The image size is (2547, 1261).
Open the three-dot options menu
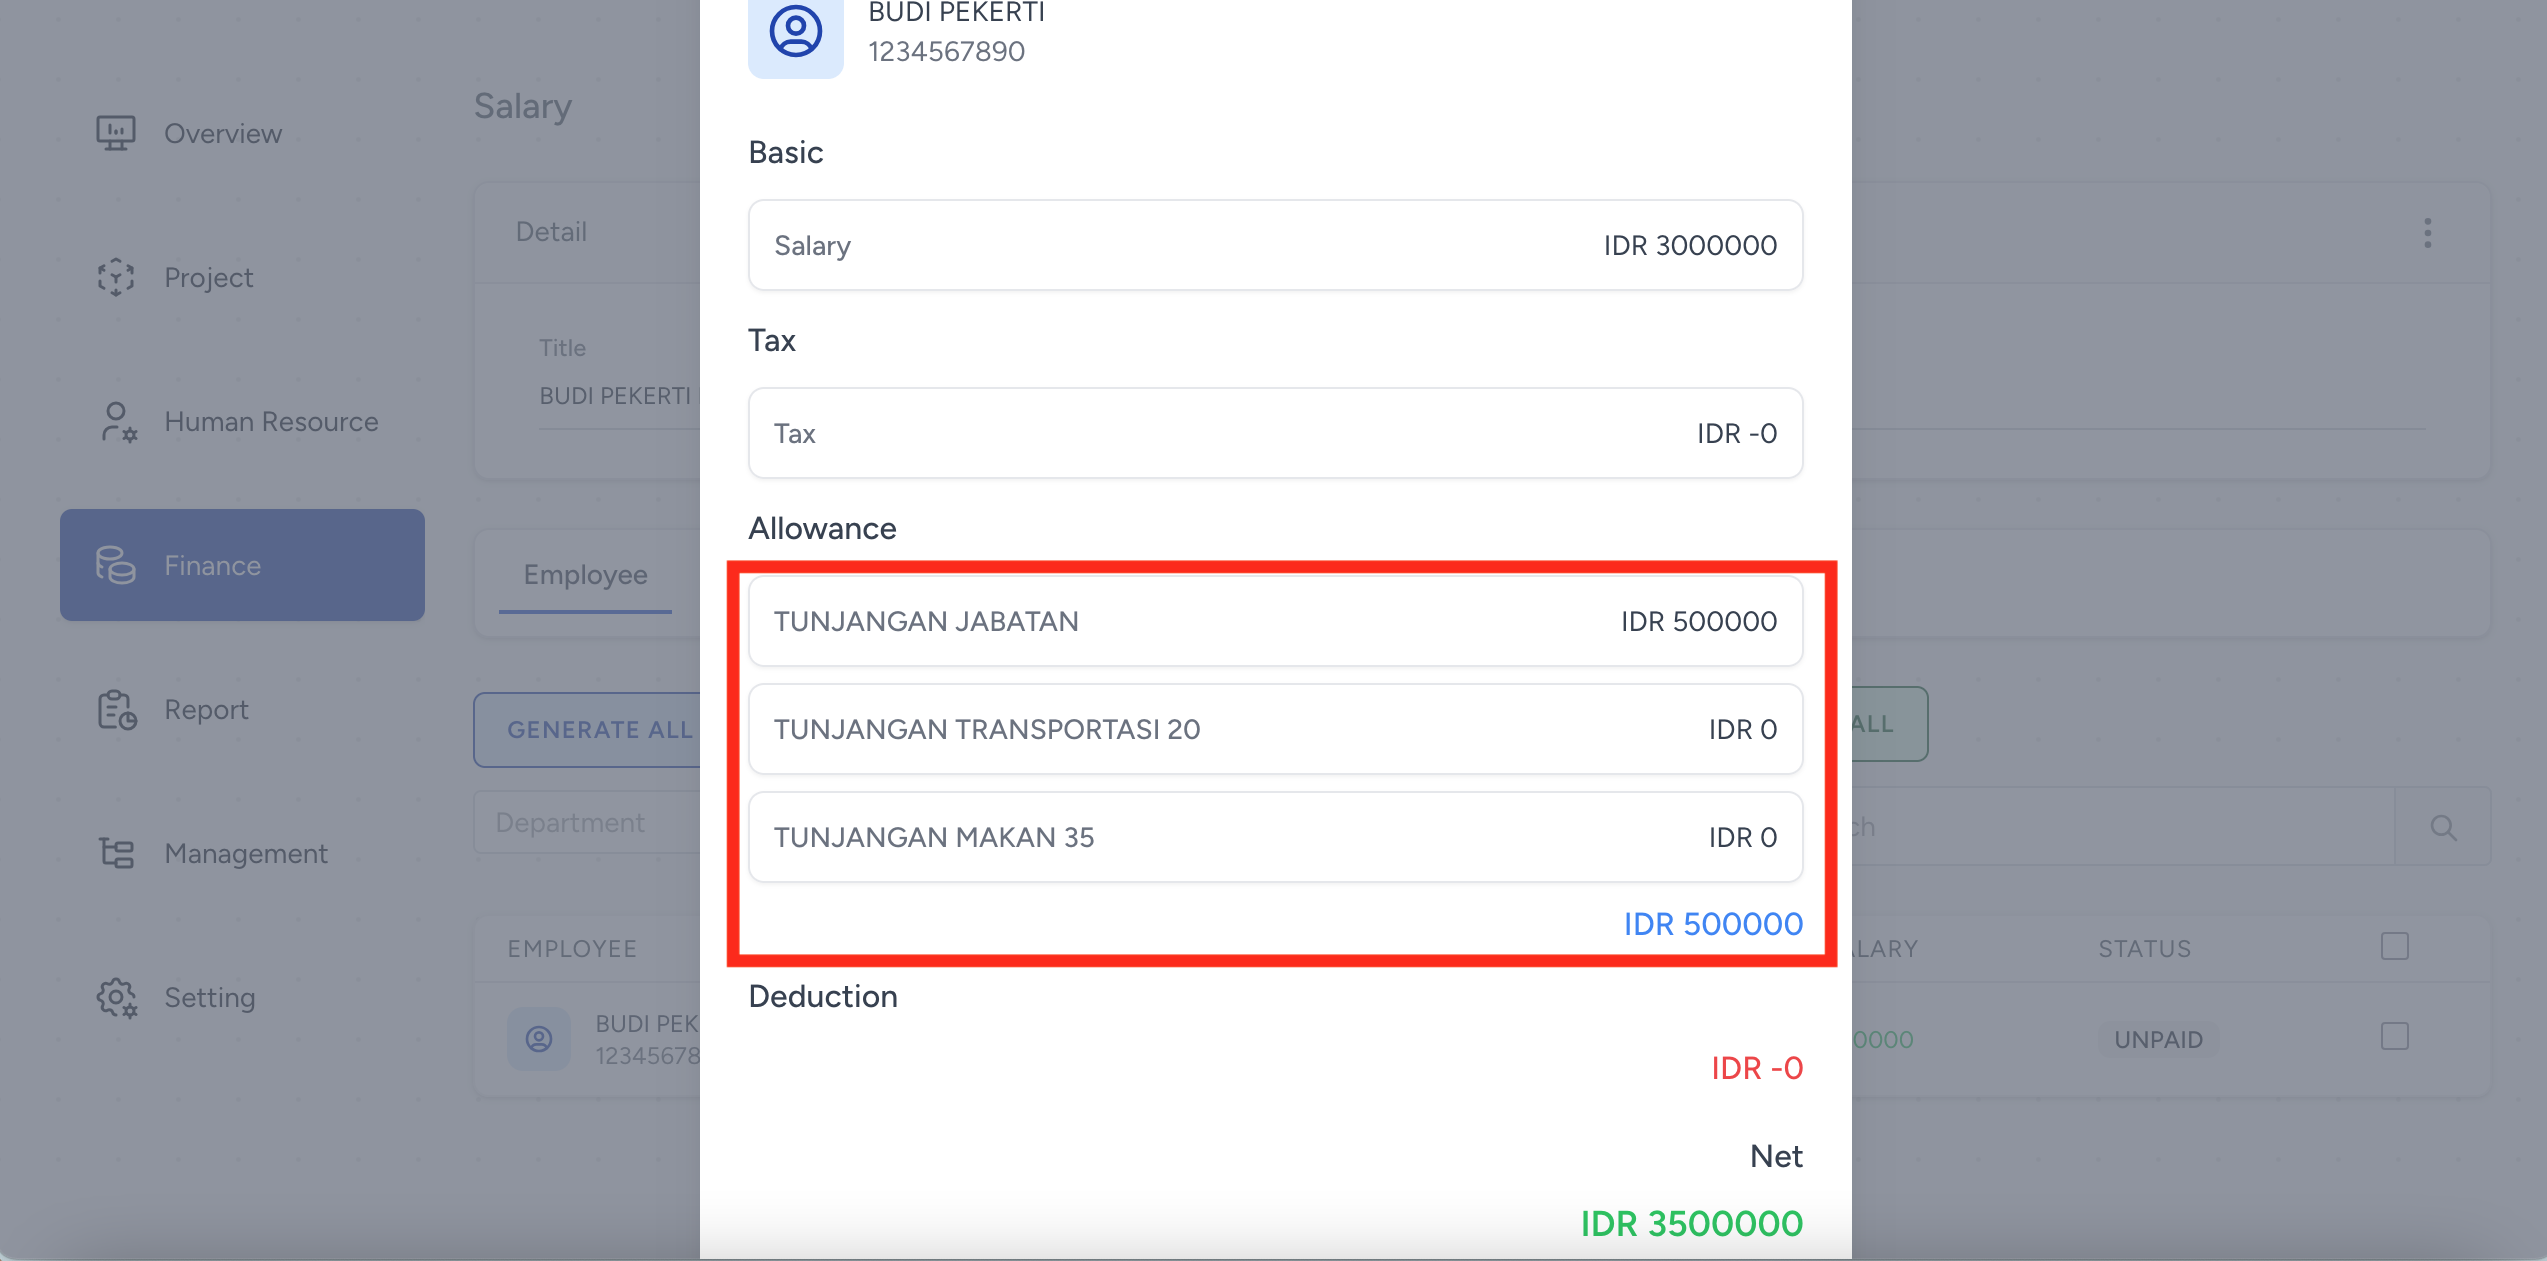pos(2427,233)
